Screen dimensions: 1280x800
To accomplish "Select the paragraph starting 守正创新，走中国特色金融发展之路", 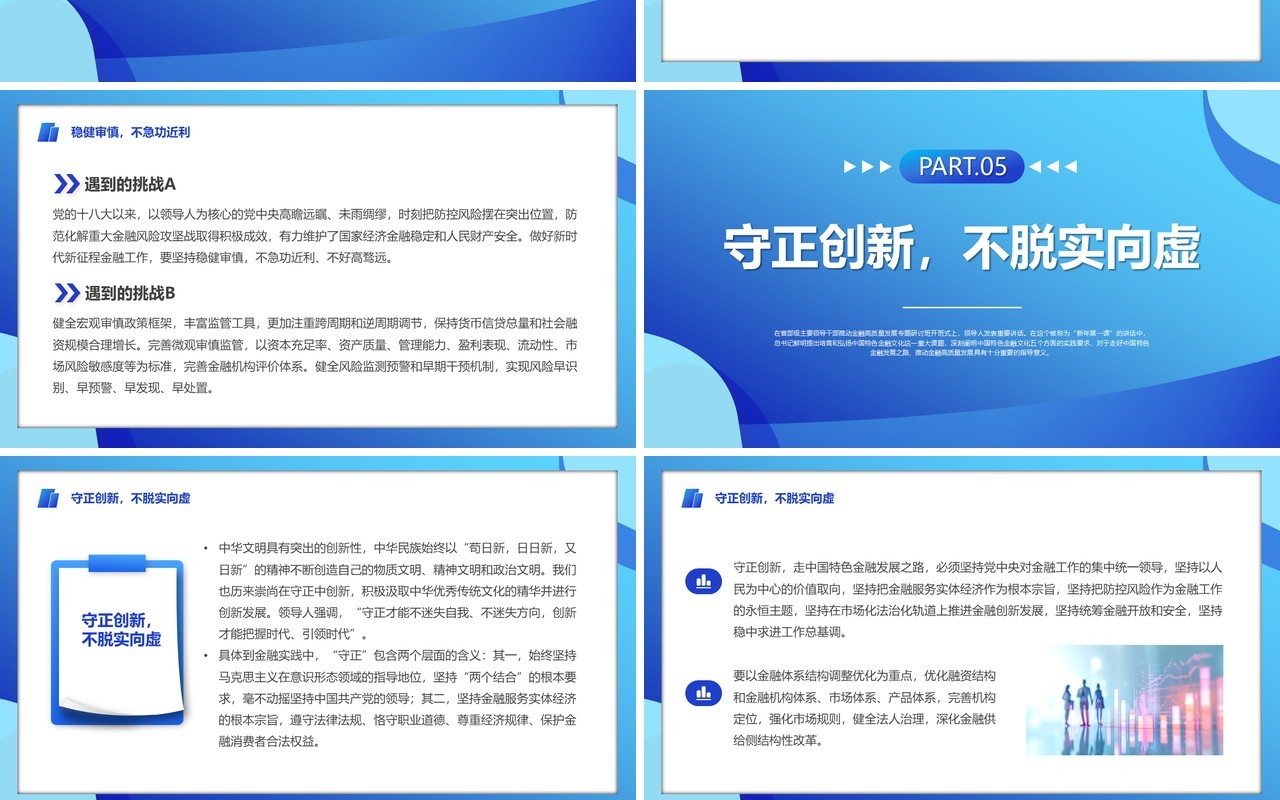I will pyautogui.click(x=978, y=599).
